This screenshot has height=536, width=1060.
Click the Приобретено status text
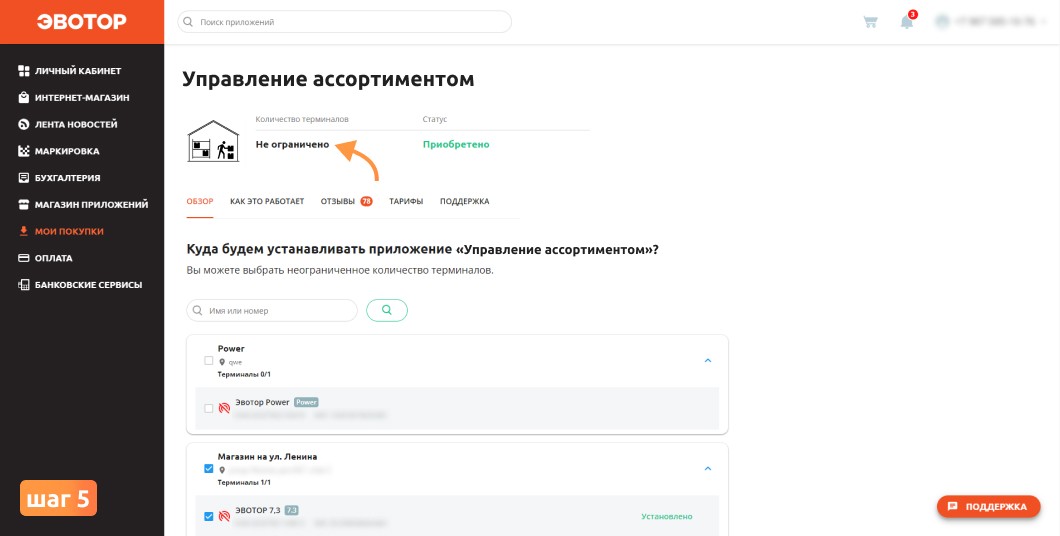coord(456,144)
